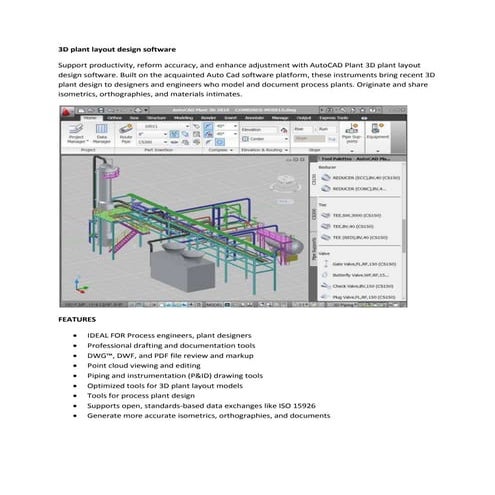Click the UCS axis icon in viewport
Screen dimensions: 495x495
tap(80, 285)
